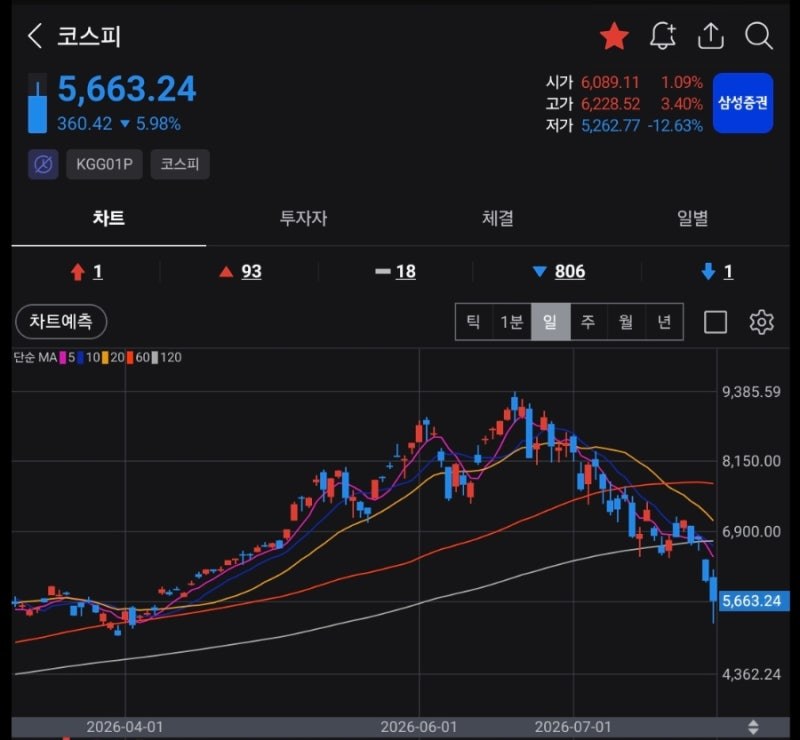Screen dimensions: 800x740
Task: Select the KGG01P code tag
Action: tap(104, 164)
